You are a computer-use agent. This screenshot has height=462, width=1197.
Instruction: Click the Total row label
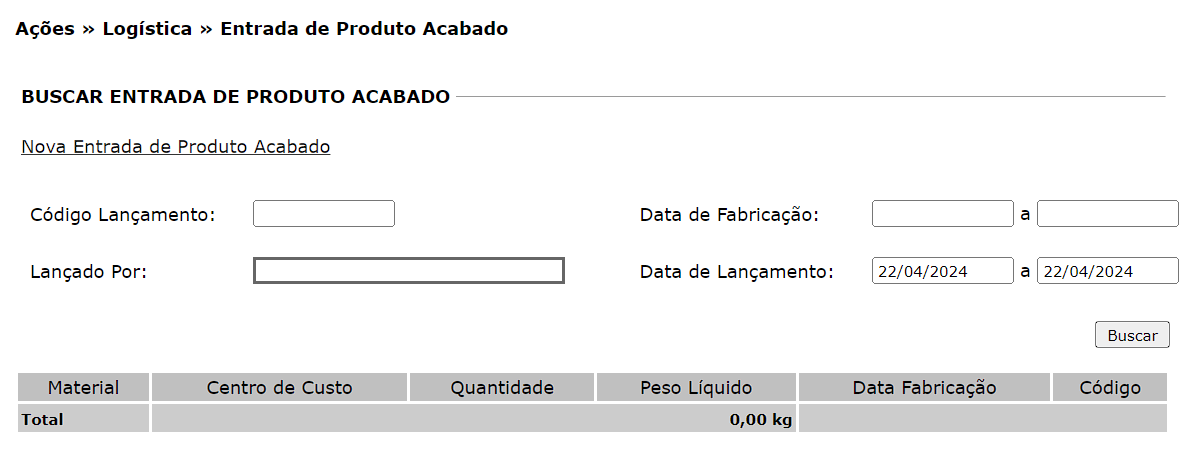pyautogui.click(x=43, y=420)
